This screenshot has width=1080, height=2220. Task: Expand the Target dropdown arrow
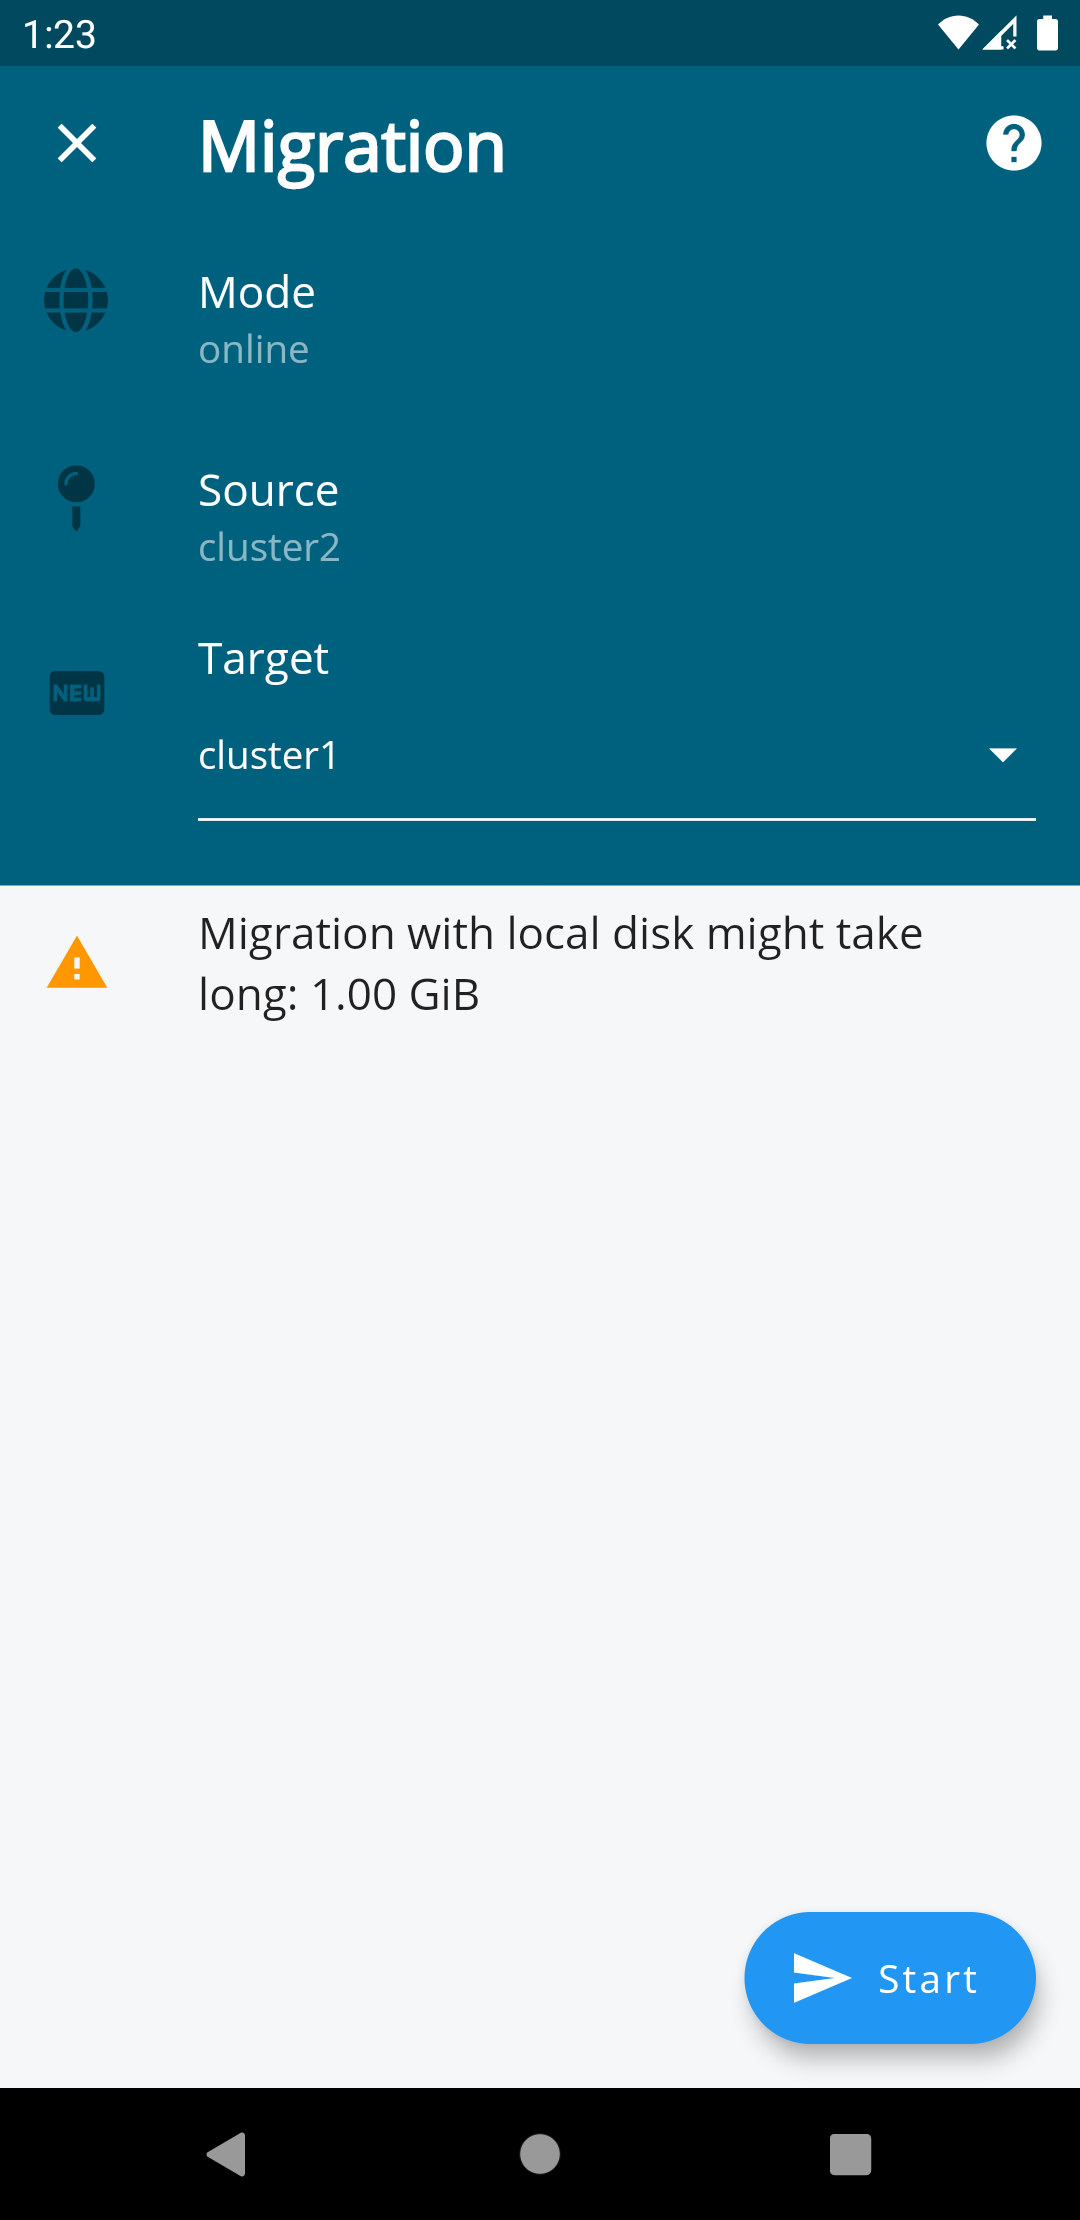click(1002, 755)
